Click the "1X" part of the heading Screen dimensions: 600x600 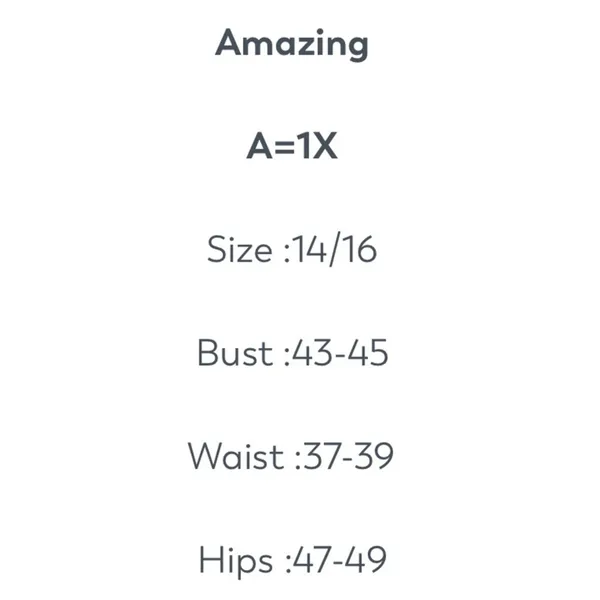[x=317, y=145]
